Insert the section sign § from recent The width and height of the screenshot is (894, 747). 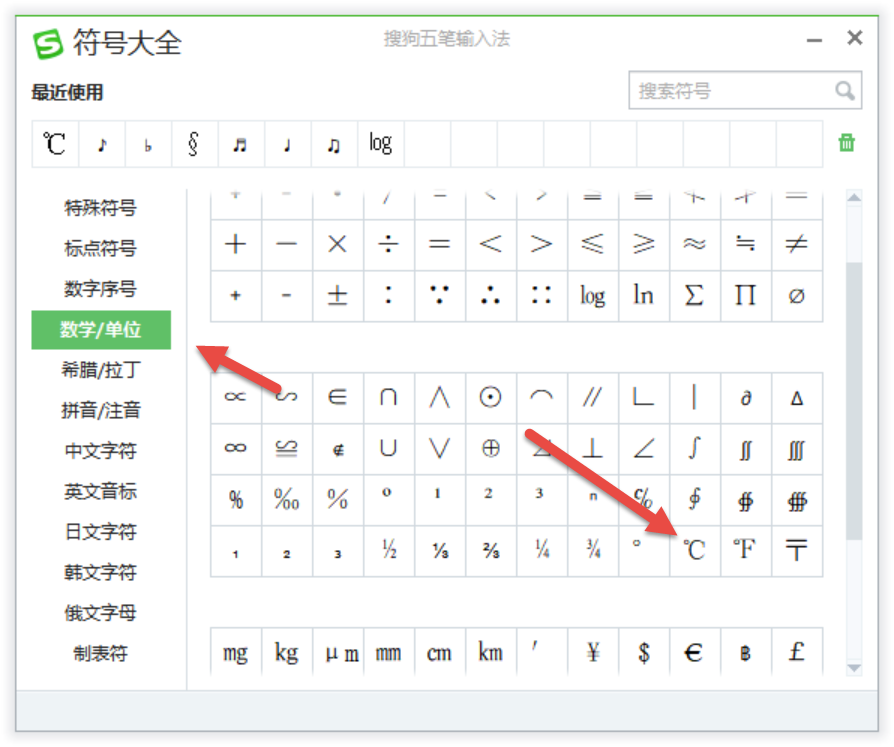point(194,144)
